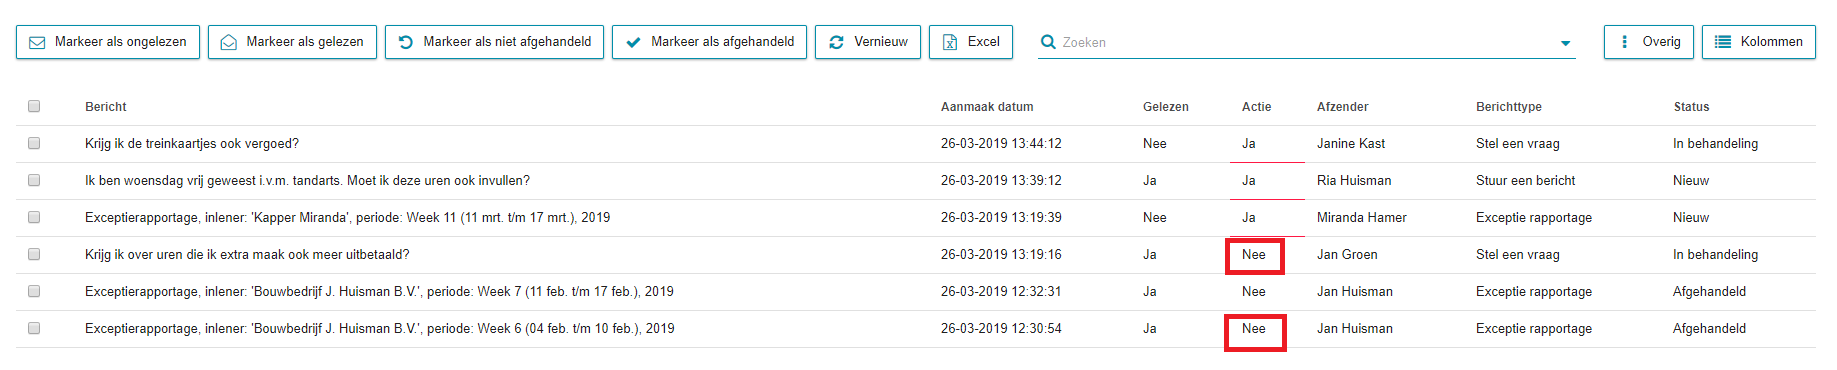Click the checkmark icon for Markeer als afgehandeld
The height and width of the screenshot is (370, 1837).
(x=633, y=42)
